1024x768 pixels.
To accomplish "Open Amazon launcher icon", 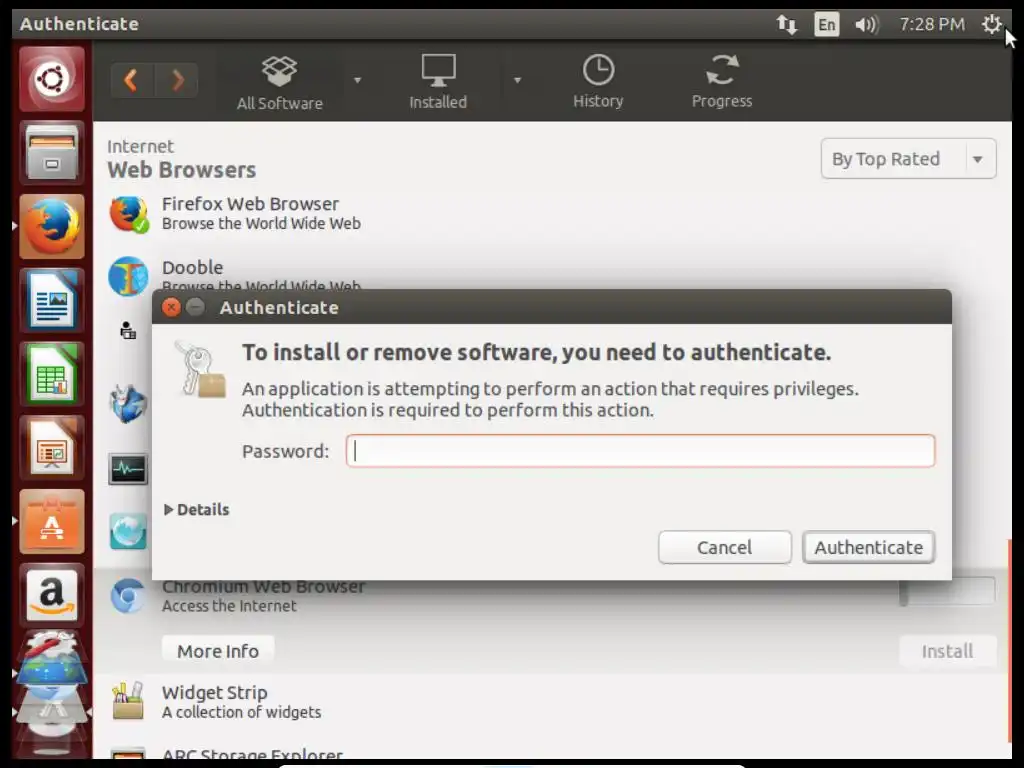I will point(52,596).
